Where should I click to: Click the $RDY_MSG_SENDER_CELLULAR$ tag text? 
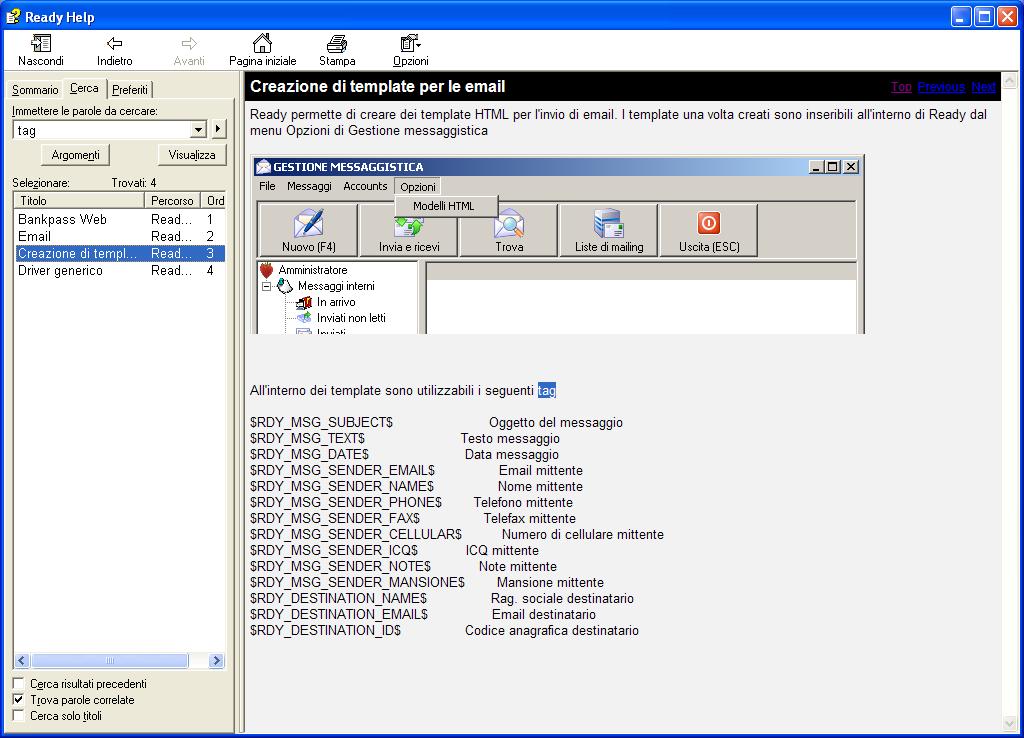(356, 534)
